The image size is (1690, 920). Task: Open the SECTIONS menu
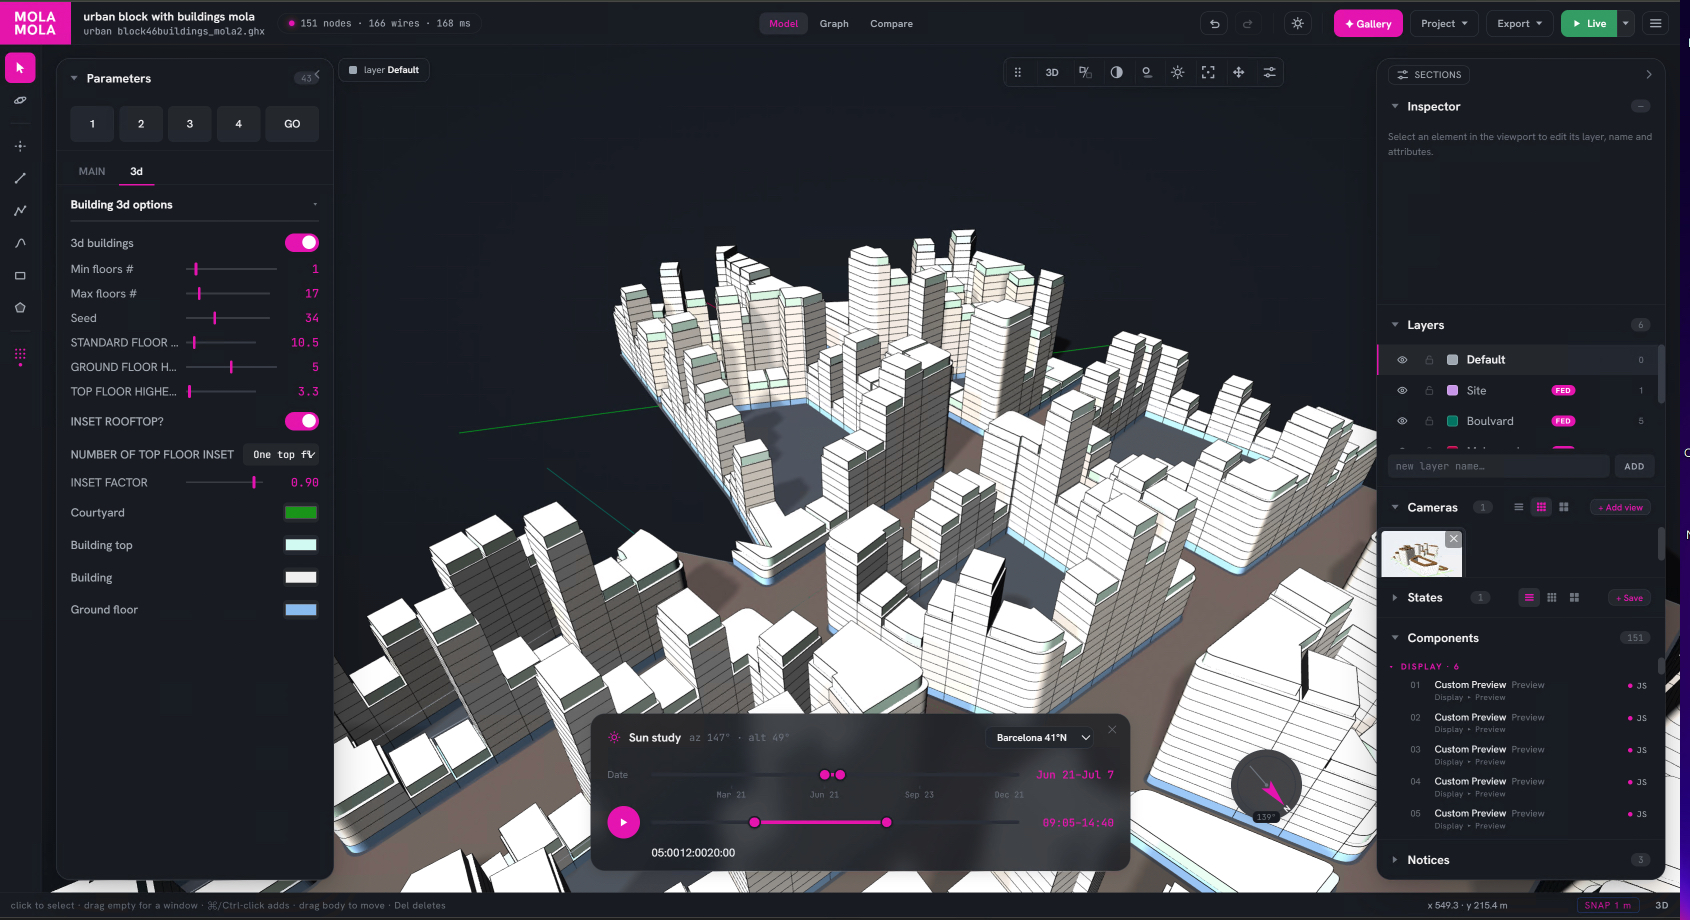[1429, 75]
